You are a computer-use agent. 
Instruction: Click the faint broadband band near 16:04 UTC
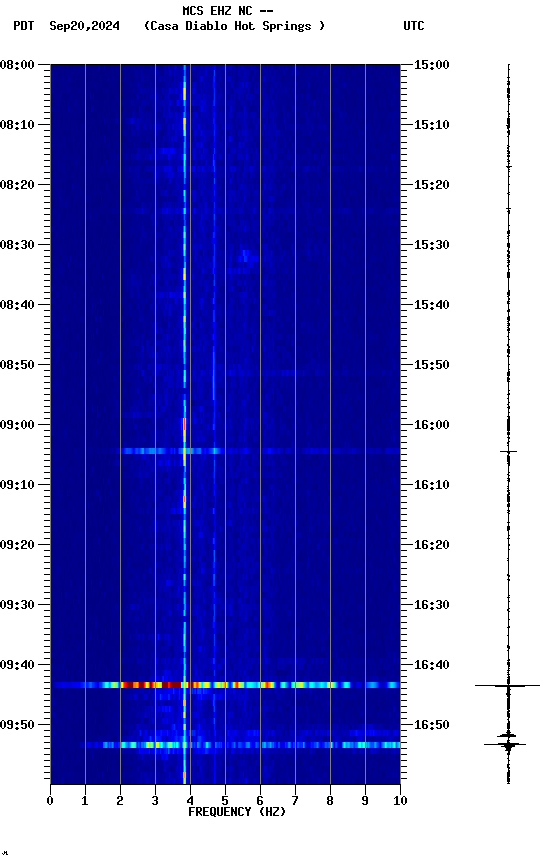pos(259,451)
